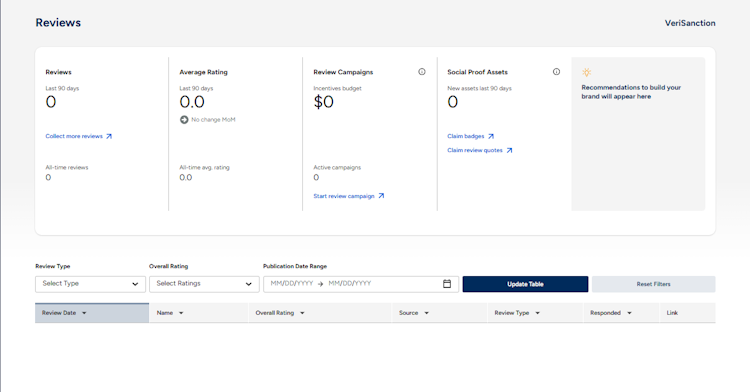Click the Recommendations to build your brand text

(x=631, y=92)
